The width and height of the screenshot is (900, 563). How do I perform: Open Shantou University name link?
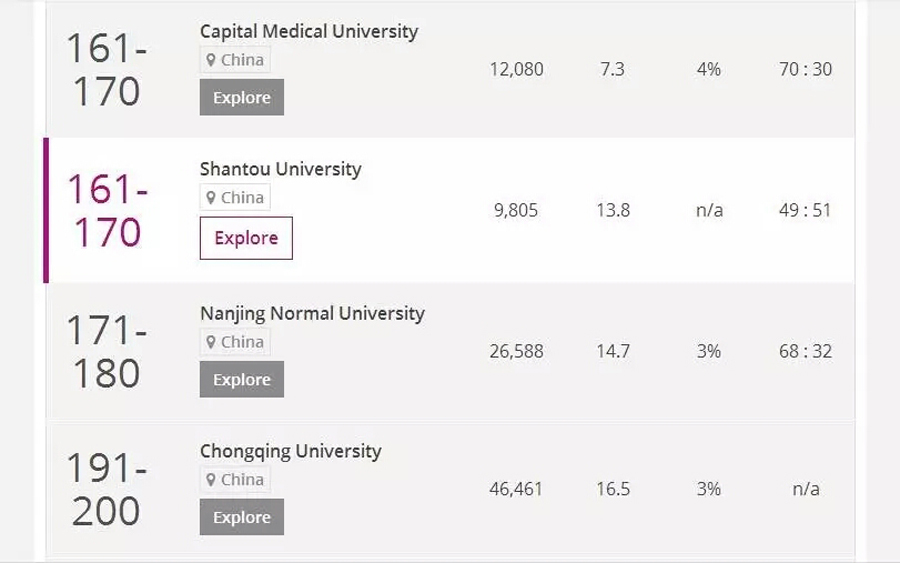pos(281,169)
